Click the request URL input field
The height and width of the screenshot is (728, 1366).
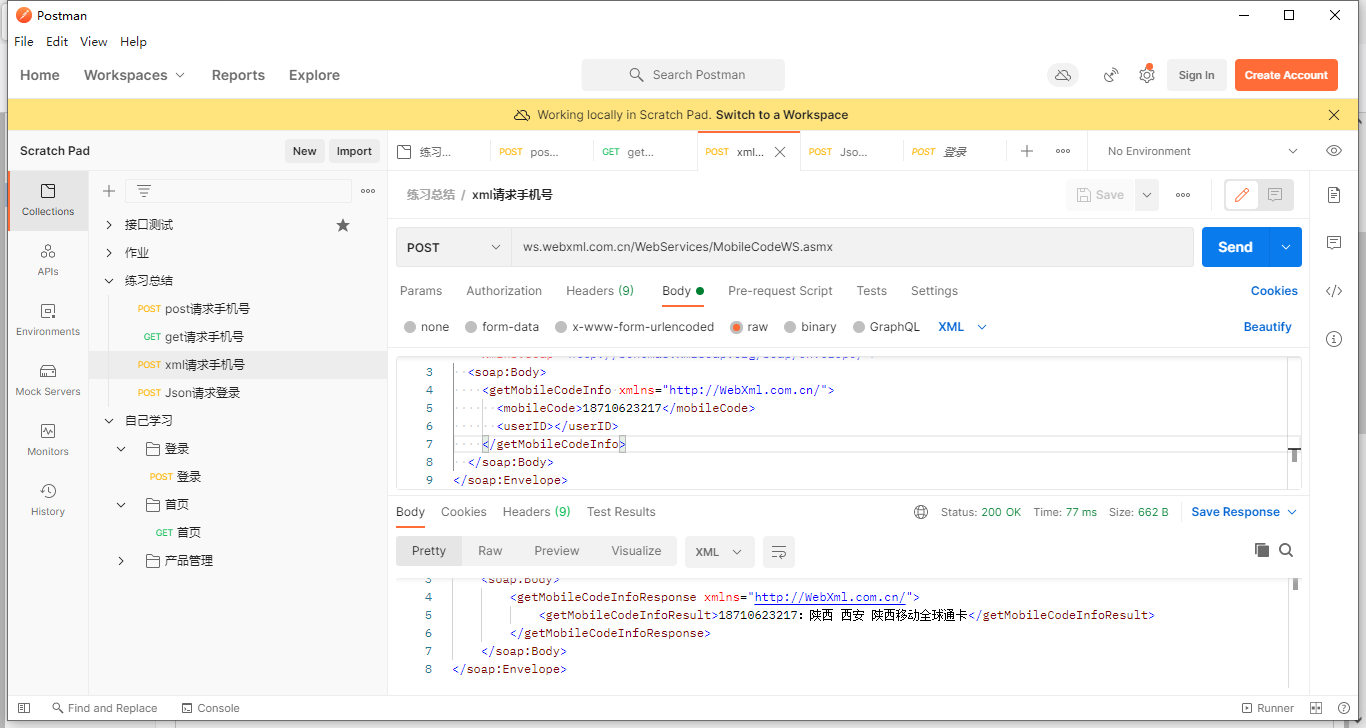coord(850,247)
